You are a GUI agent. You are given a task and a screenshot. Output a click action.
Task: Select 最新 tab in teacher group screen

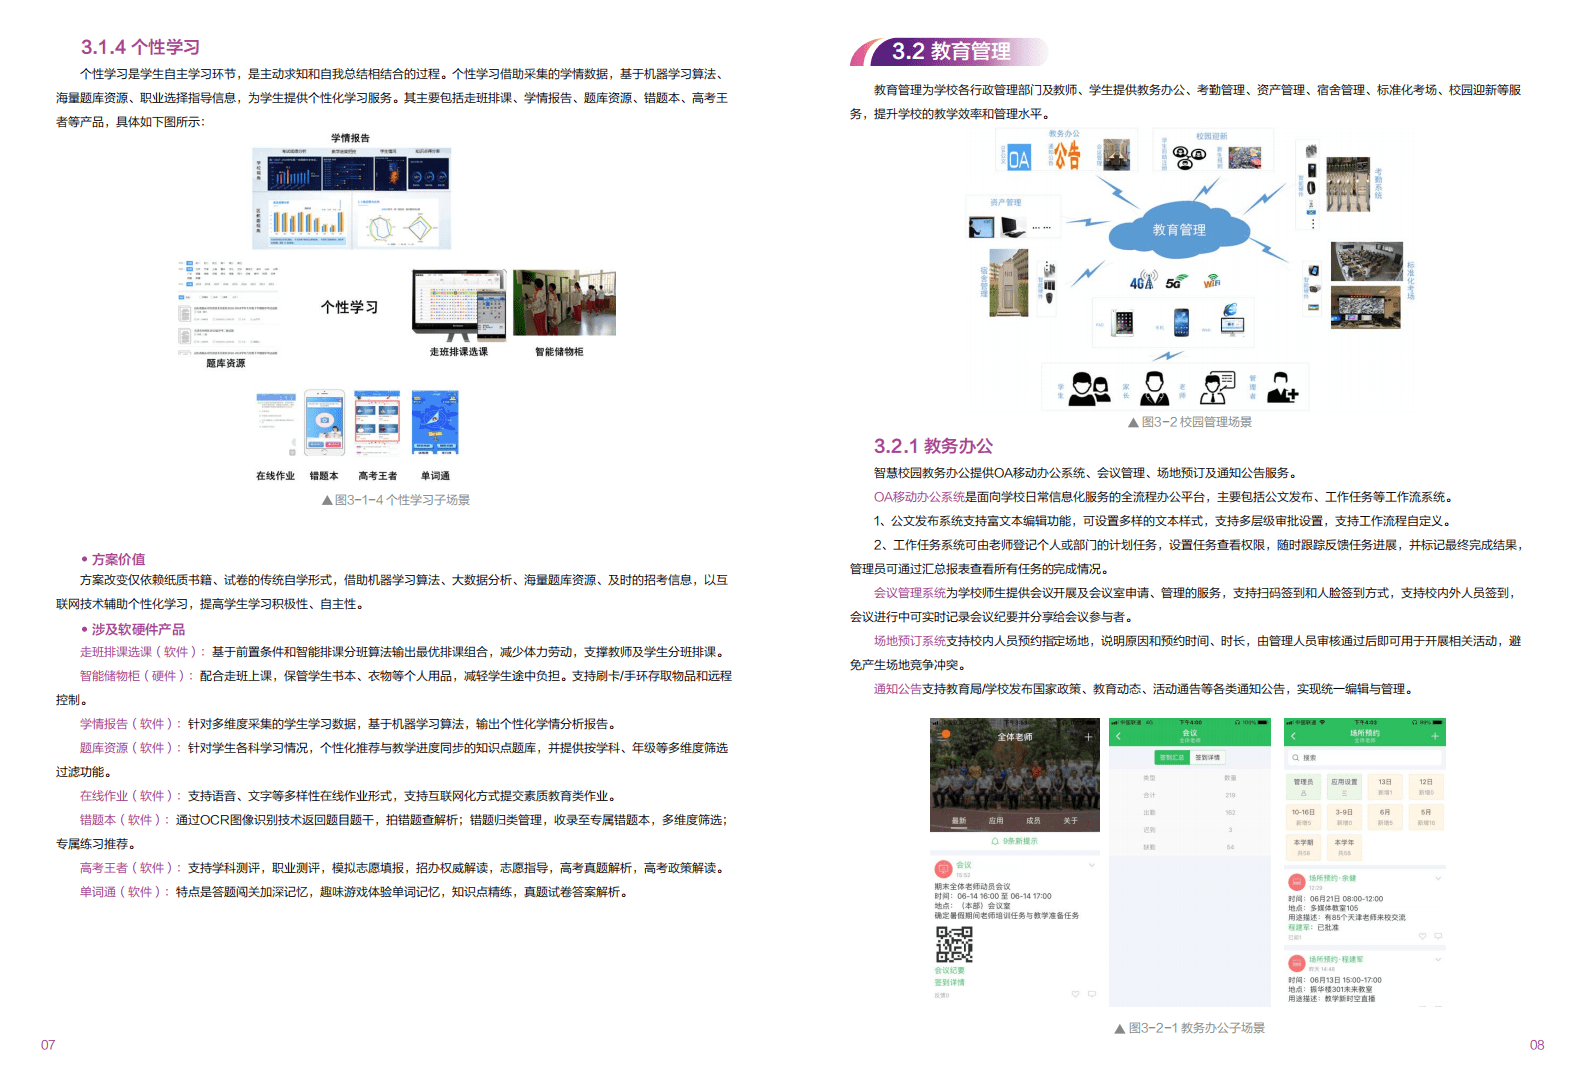[959, 821]
